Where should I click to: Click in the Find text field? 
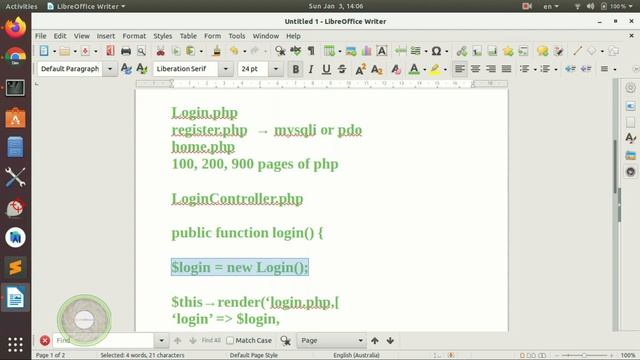coord(104,340)
